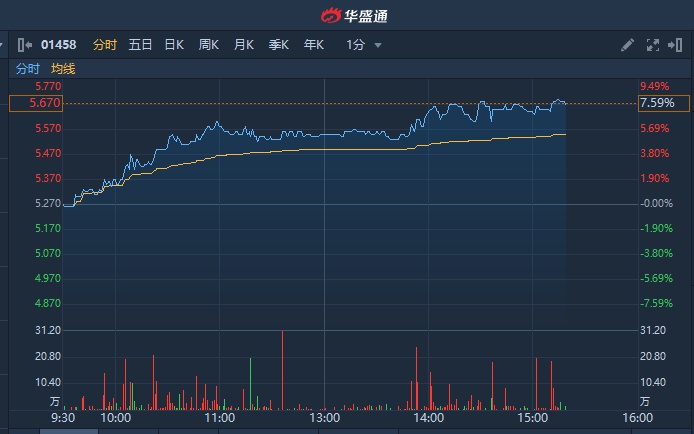Image resolution: width=694 pixels, height=434 pixels.
Task: Click the 7.59% change label on right axis
Action: [657, 103]
